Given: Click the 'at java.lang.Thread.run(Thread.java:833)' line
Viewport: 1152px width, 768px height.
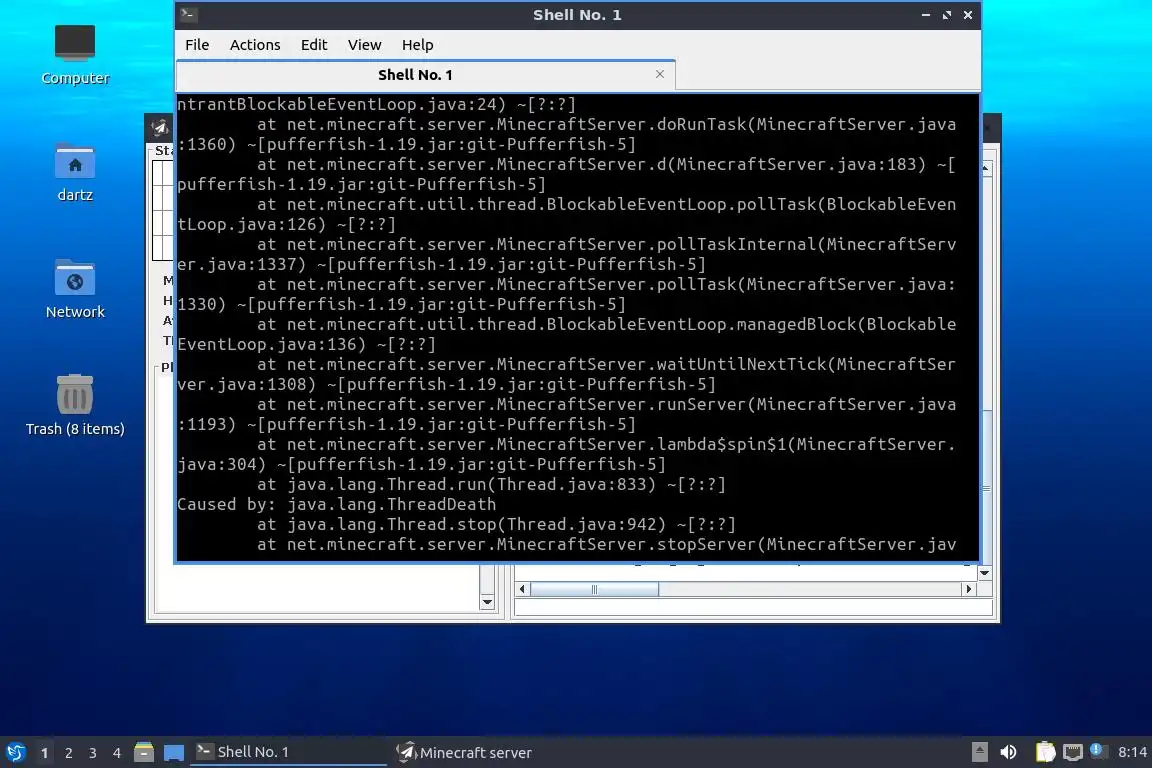Looking at the screenshot, I should point(492,484).
